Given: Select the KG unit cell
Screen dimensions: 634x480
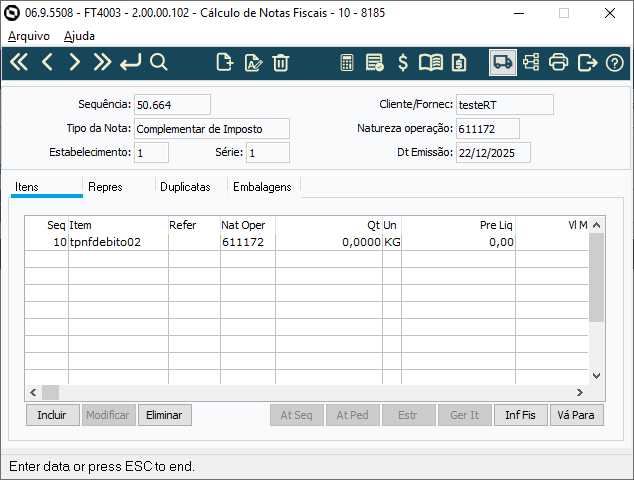Looking at the screenshot, I should [x=392, y=242].
